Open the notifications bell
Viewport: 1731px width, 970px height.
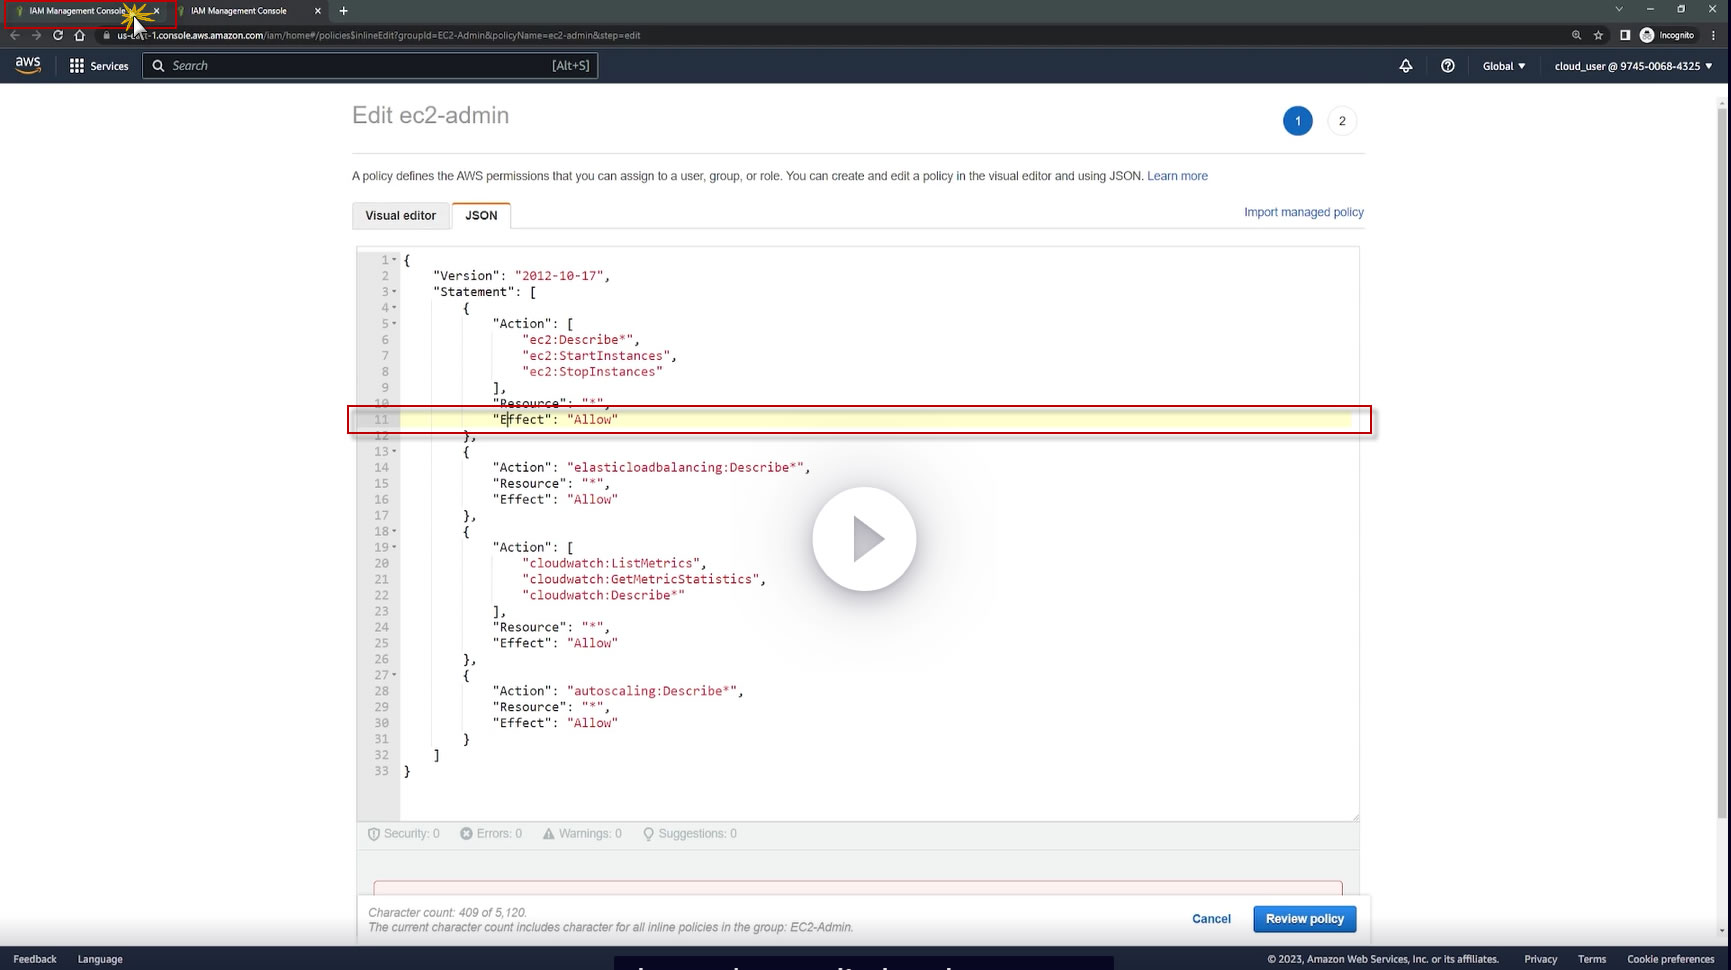click(x=1405, y=66)
